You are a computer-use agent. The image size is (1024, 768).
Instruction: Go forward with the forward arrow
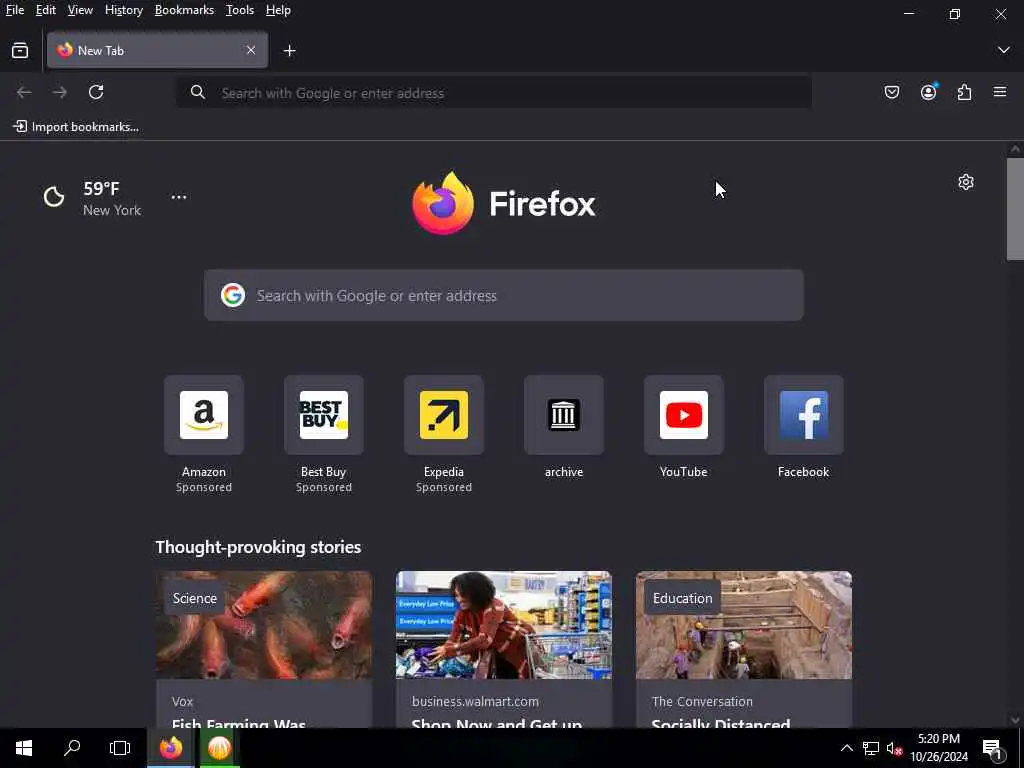60,92
